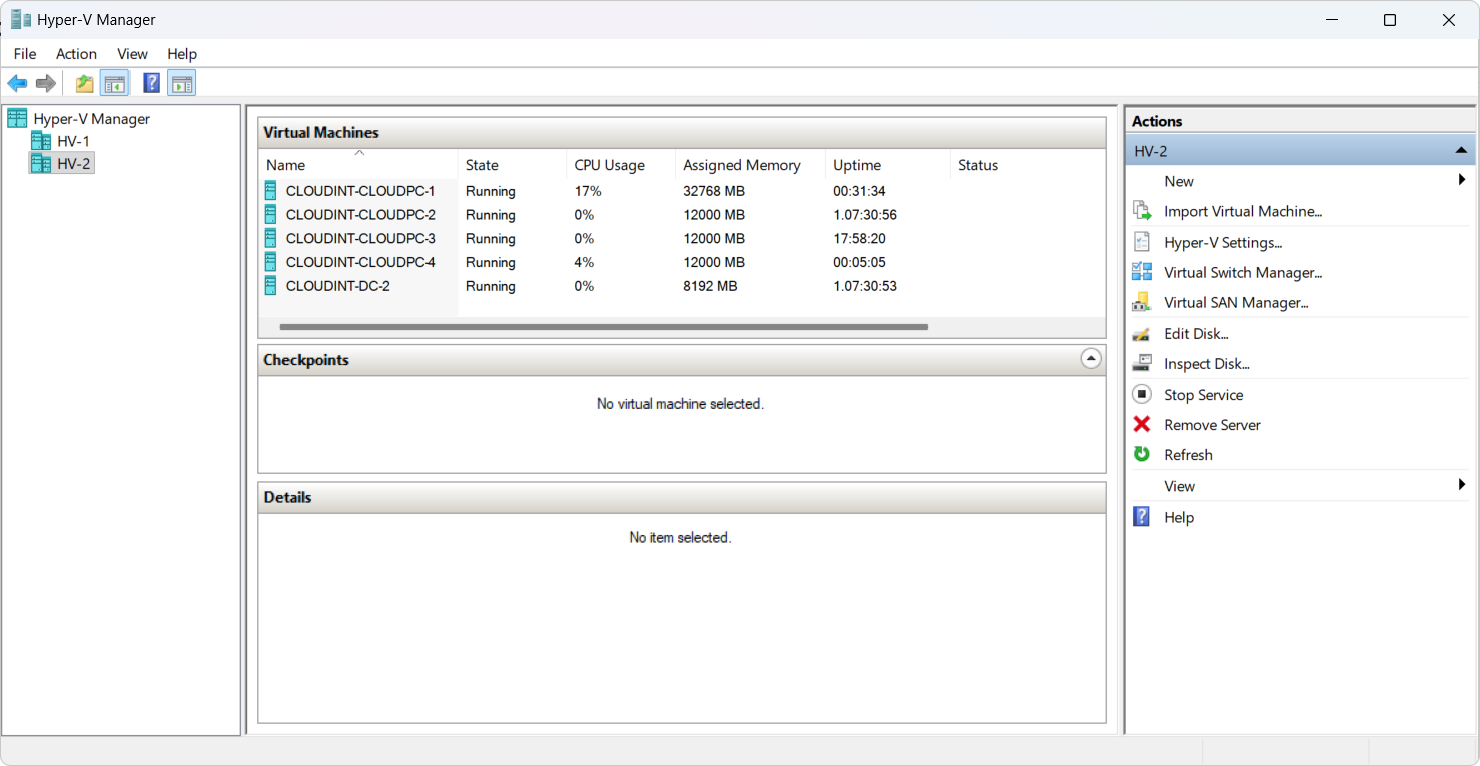This screenshot has width=1480, height=766.
Task: Click the Remove Server action text
Action: coord(1212,424)
